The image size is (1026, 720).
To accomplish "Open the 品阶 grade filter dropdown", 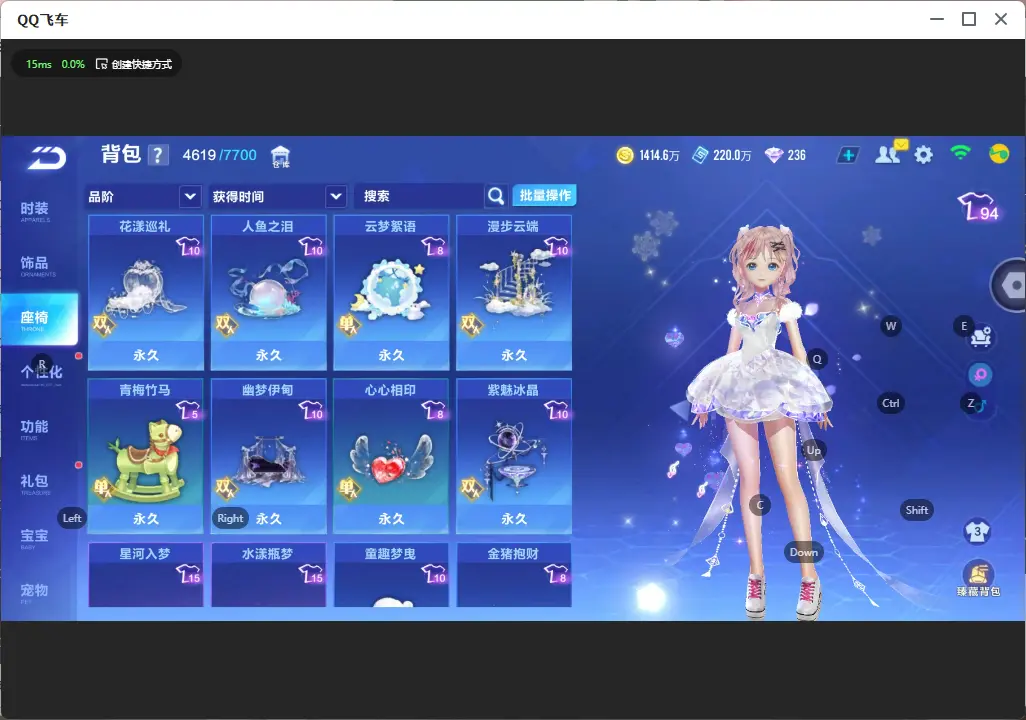I will [x=143, y=196].
